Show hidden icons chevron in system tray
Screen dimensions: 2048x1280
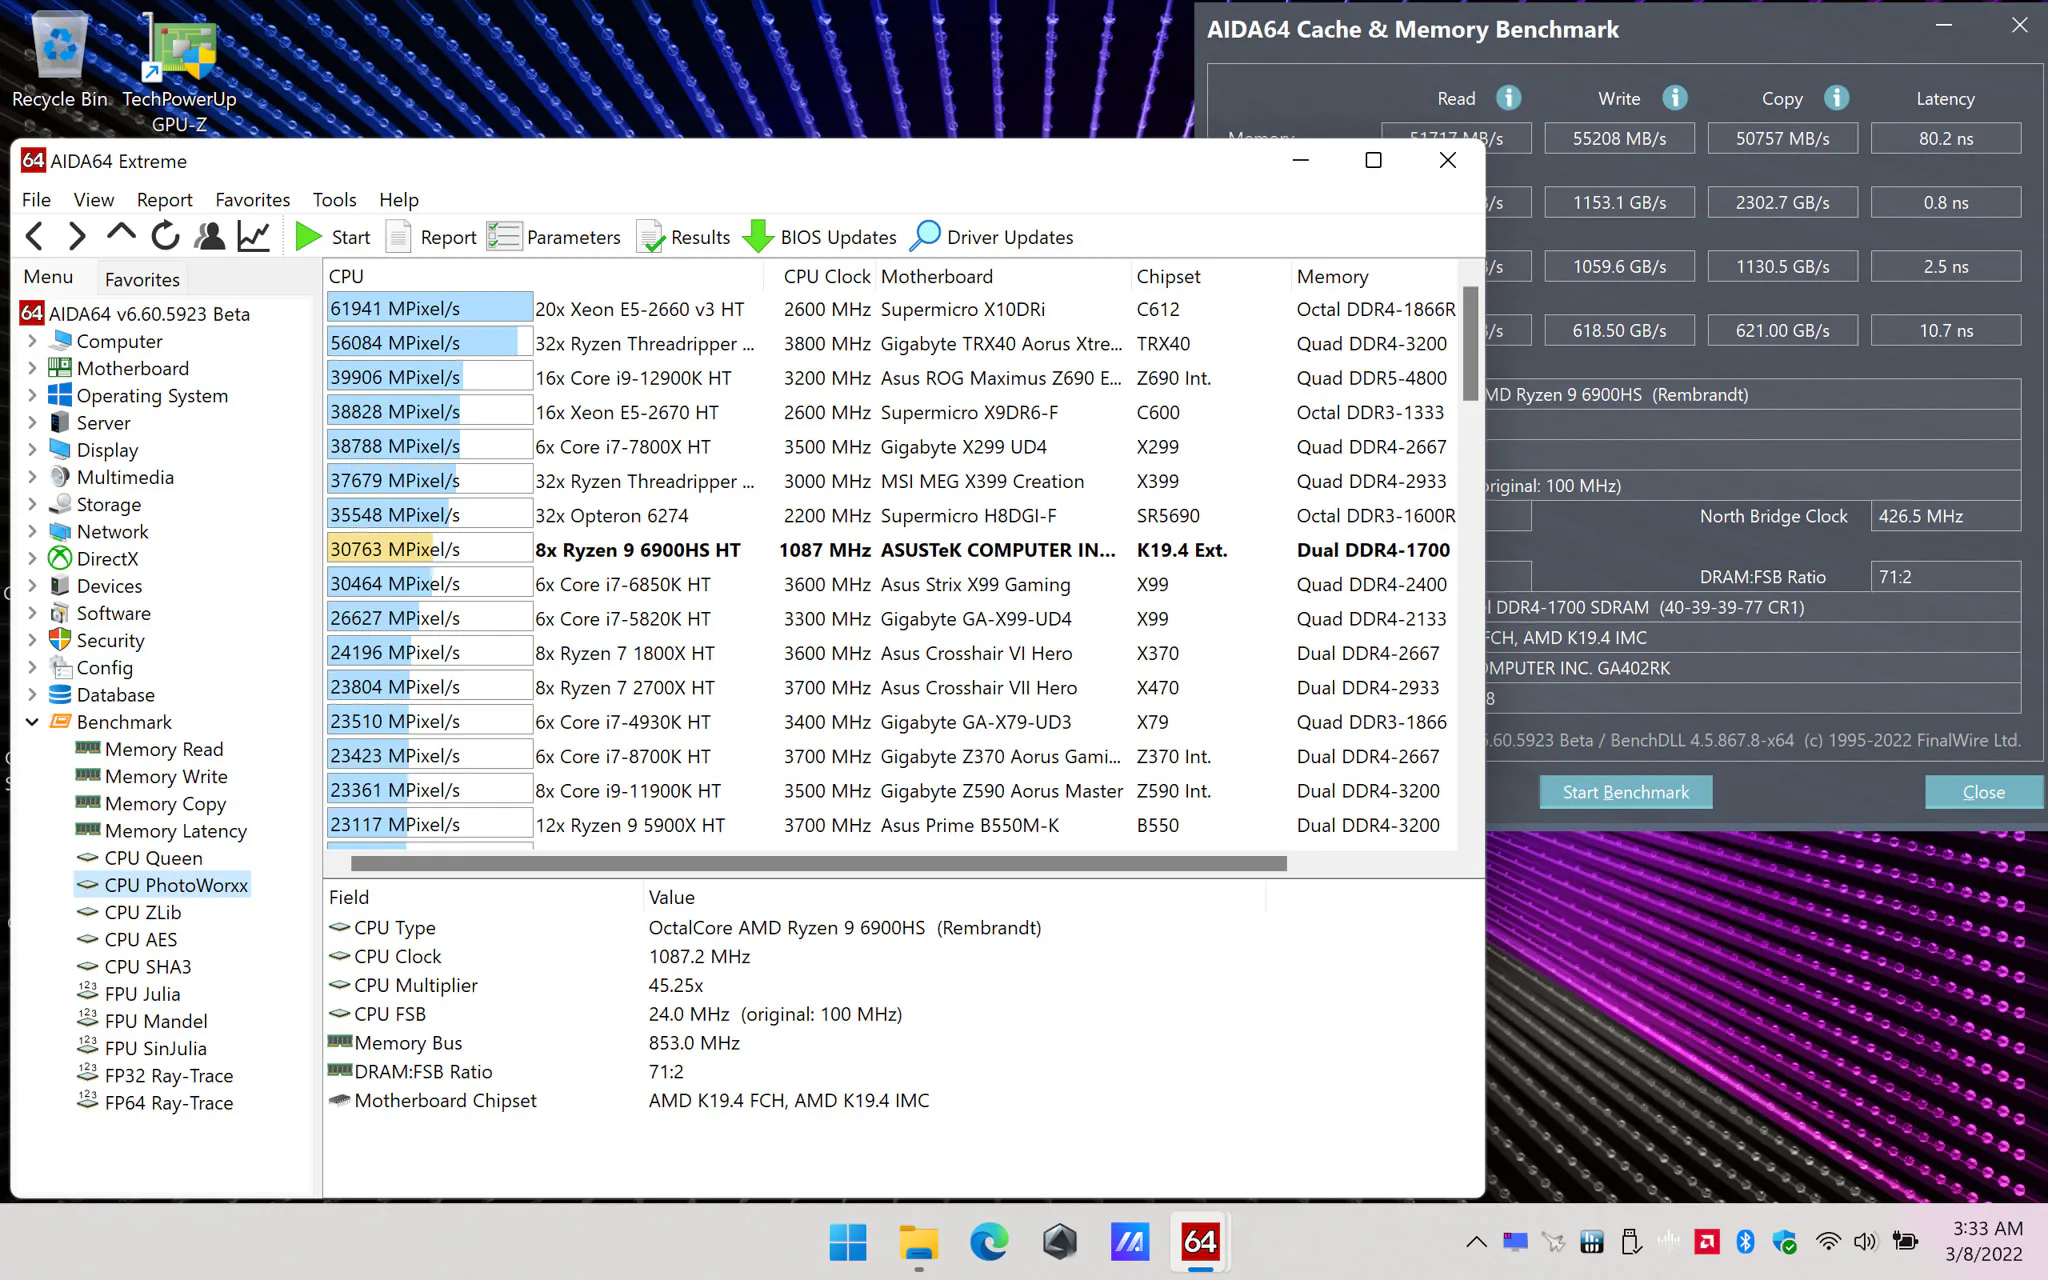[x=1476, y=1242]
